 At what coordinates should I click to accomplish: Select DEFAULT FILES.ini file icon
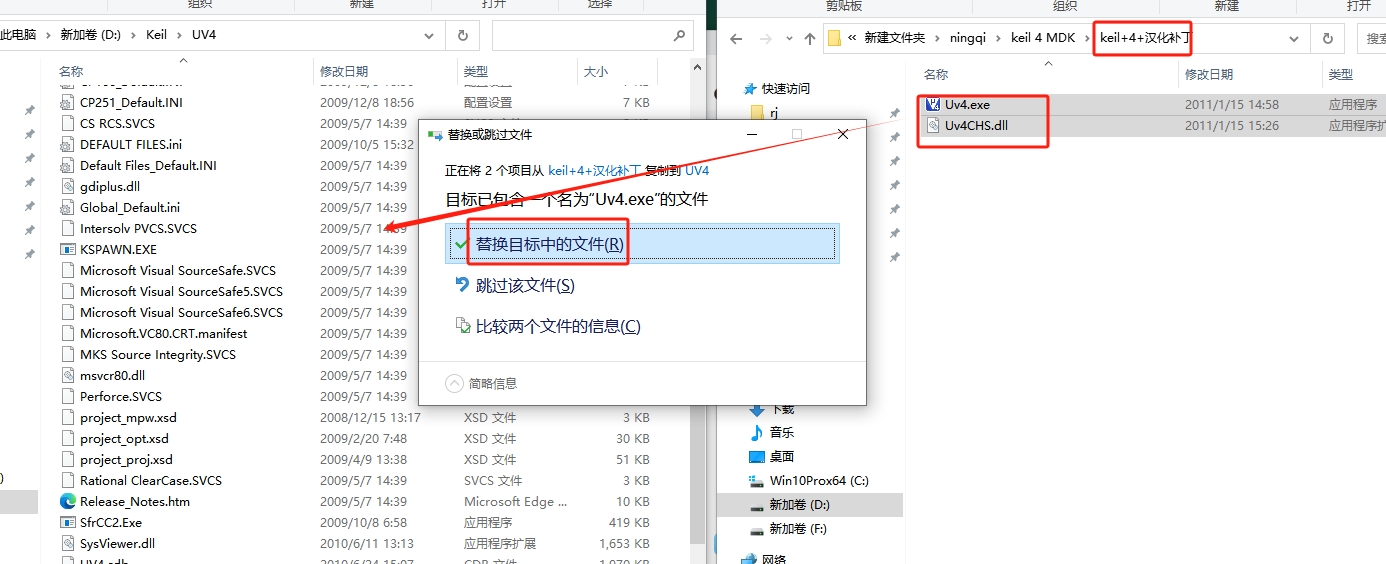(x=67, y=144)
